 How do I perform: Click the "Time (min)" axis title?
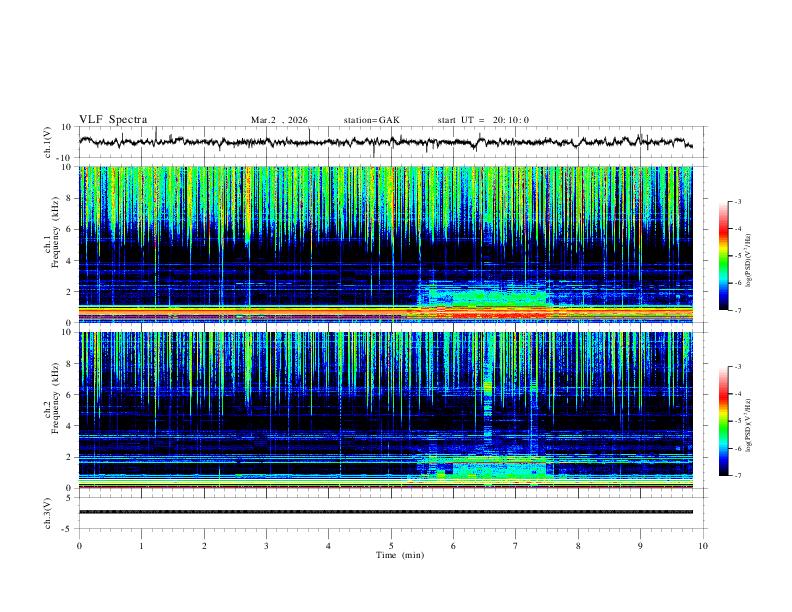[400, 555]
